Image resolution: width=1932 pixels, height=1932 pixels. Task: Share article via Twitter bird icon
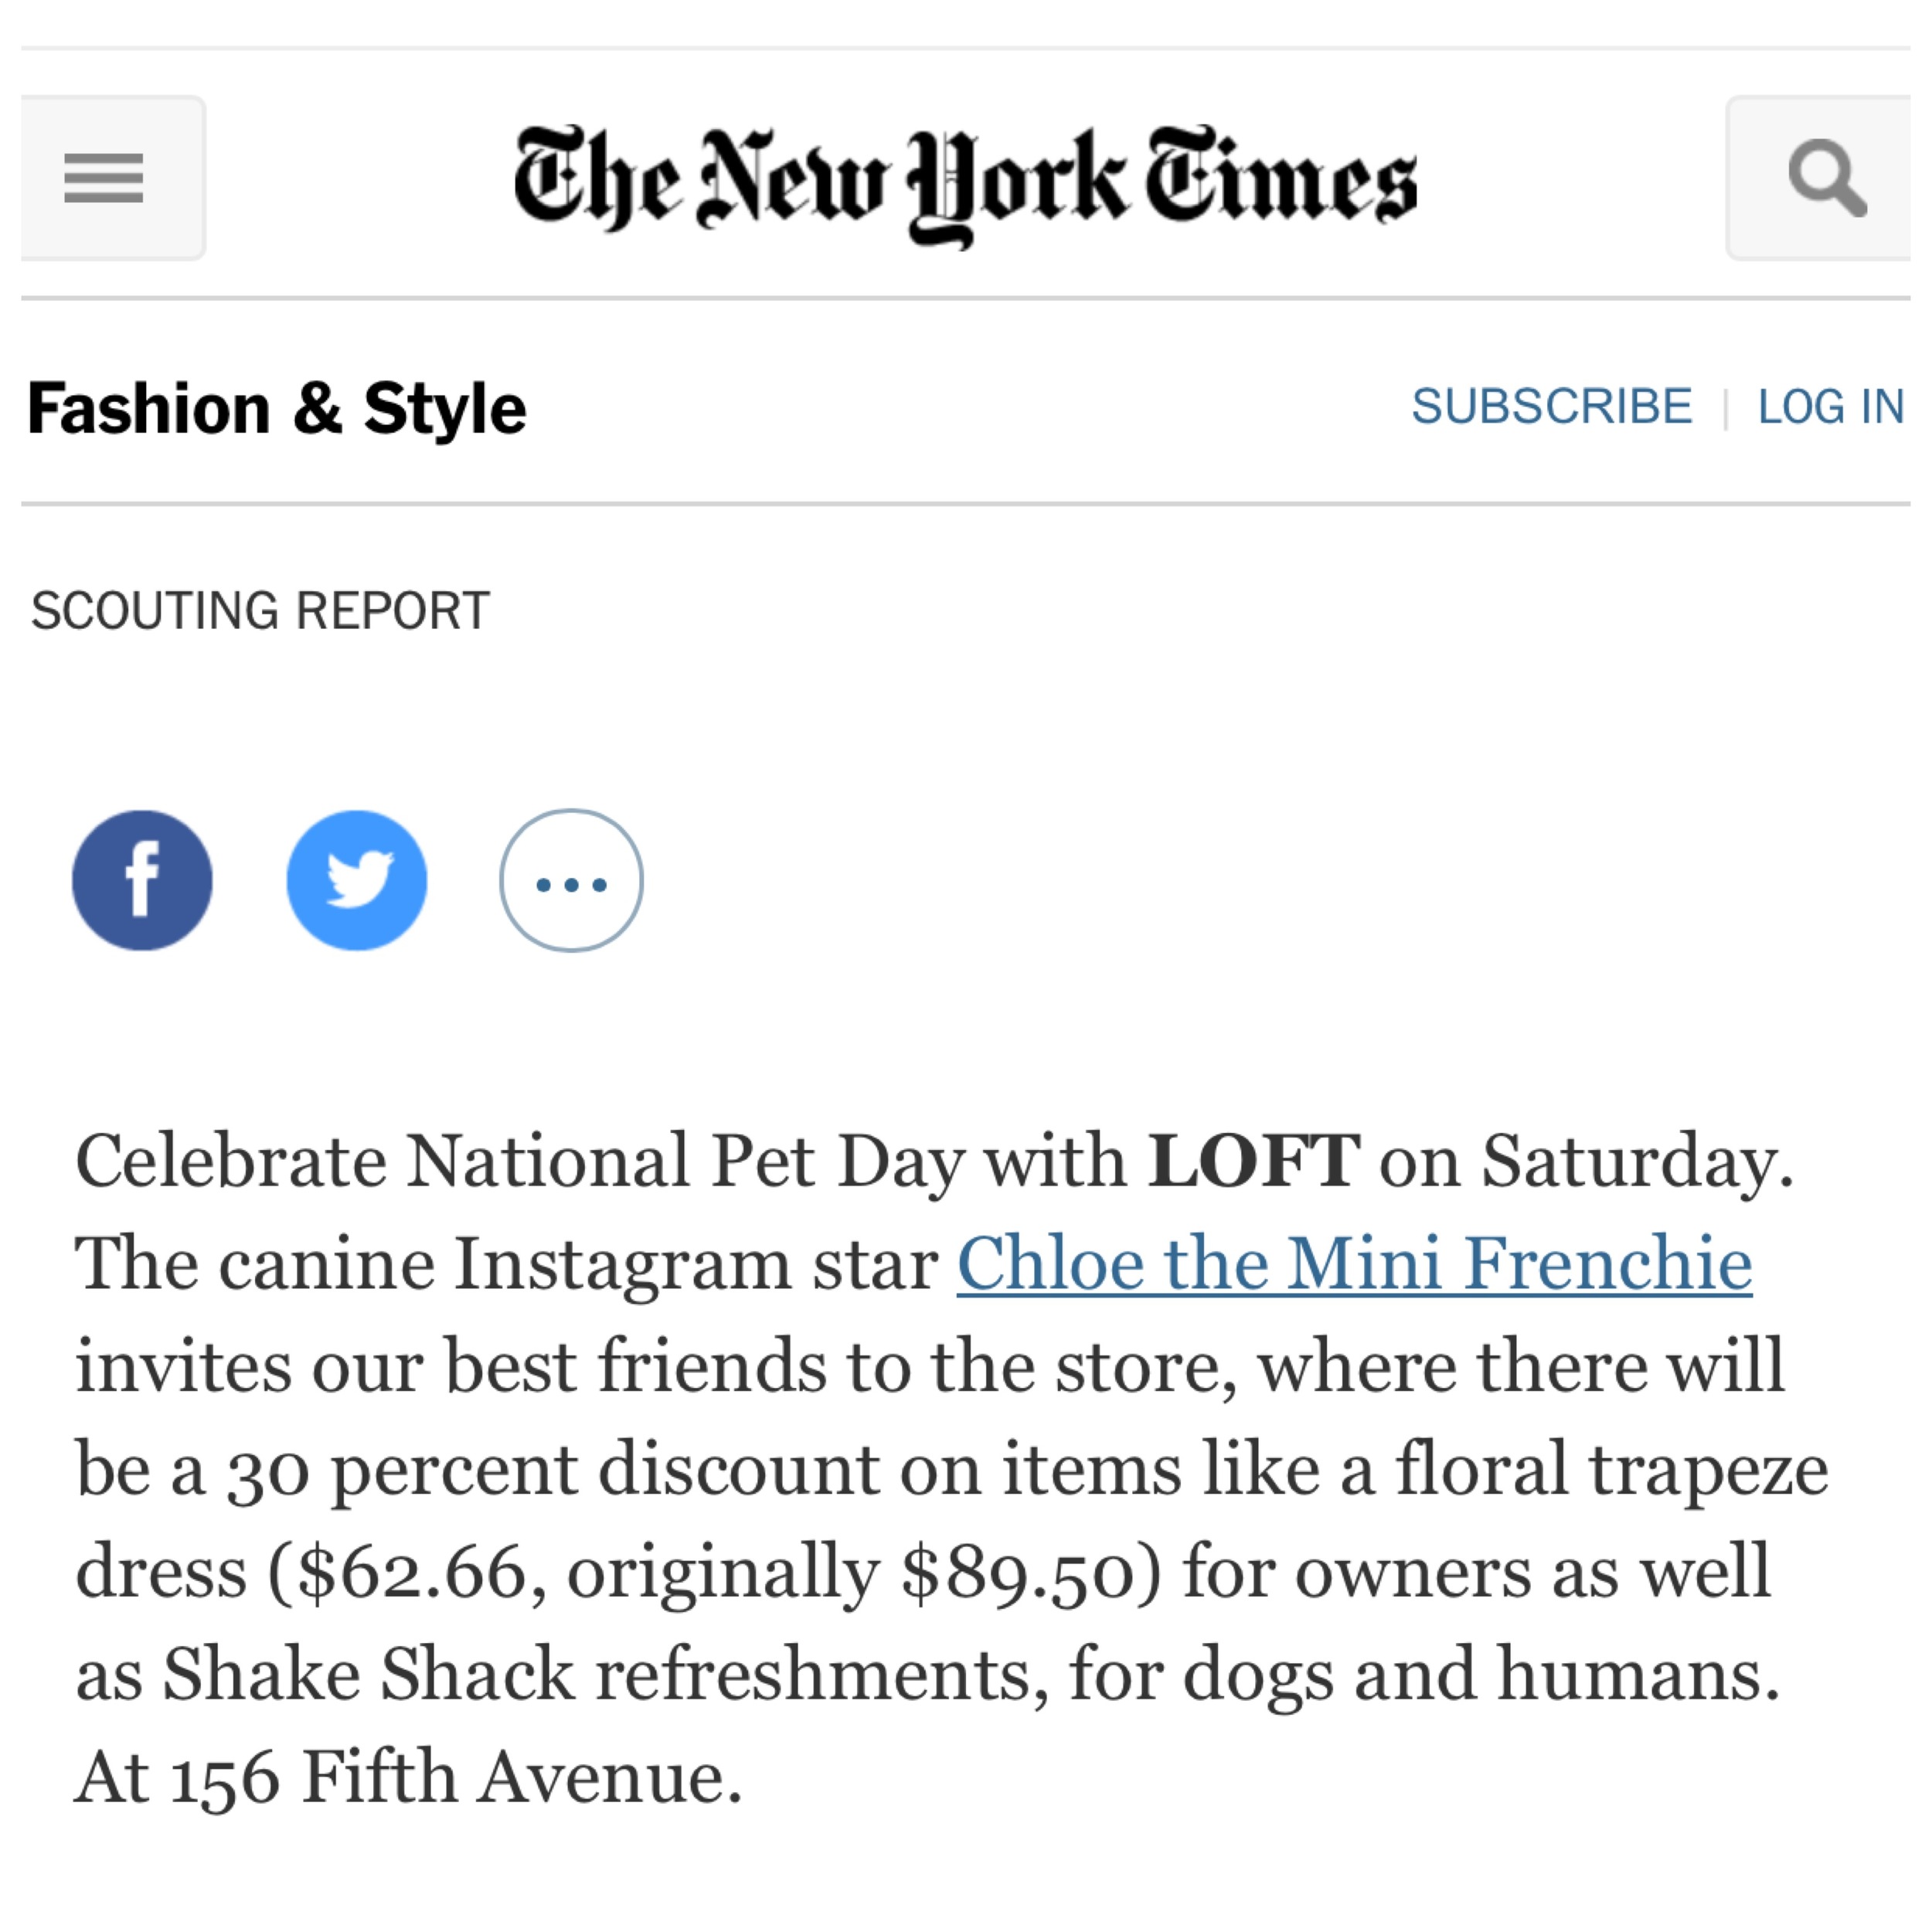(x=357, y=880)
